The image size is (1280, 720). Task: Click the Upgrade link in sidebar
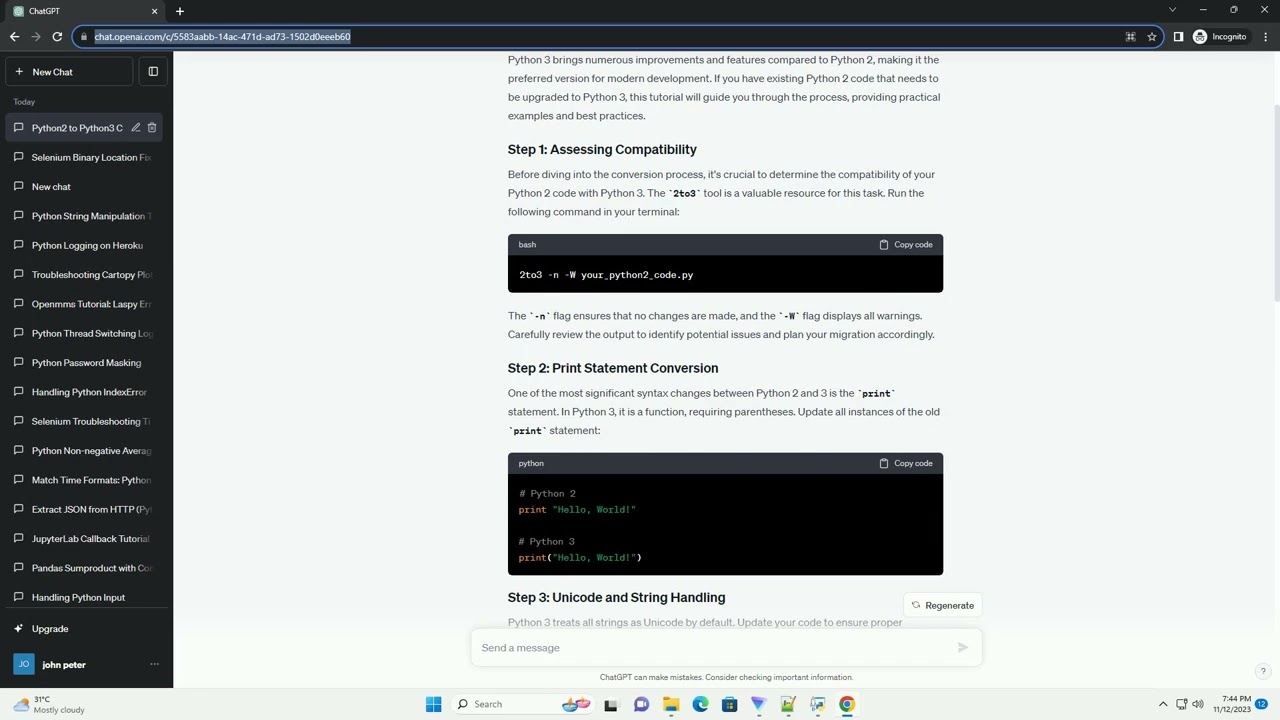tap(86, 629)
